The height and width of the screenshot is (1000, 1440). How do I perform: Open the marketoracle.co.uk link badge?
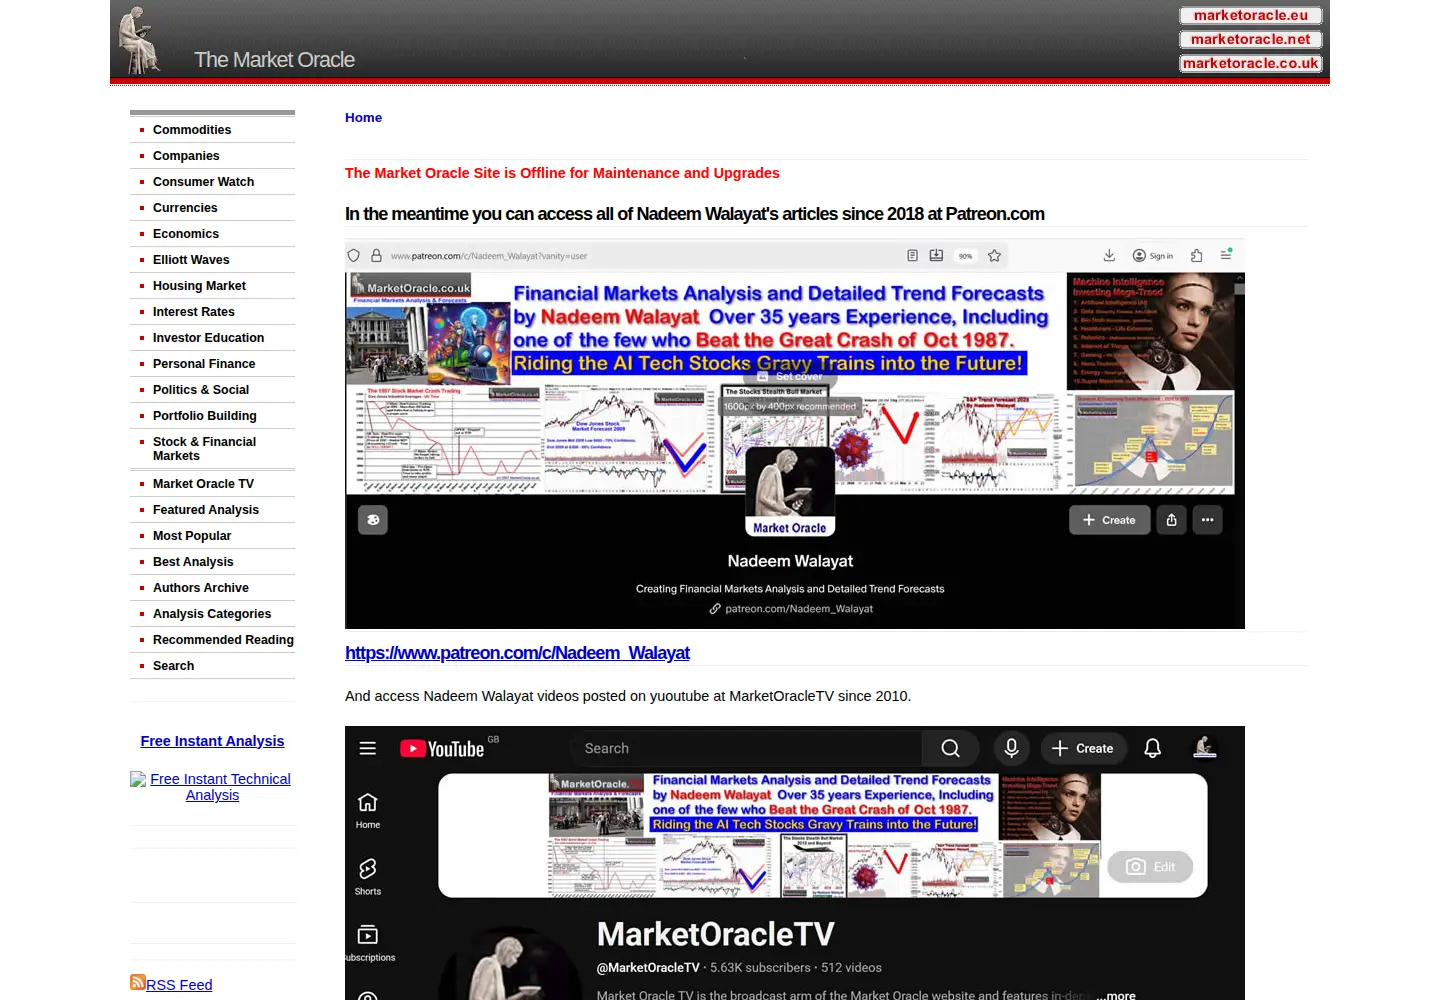coord(1251,63)
